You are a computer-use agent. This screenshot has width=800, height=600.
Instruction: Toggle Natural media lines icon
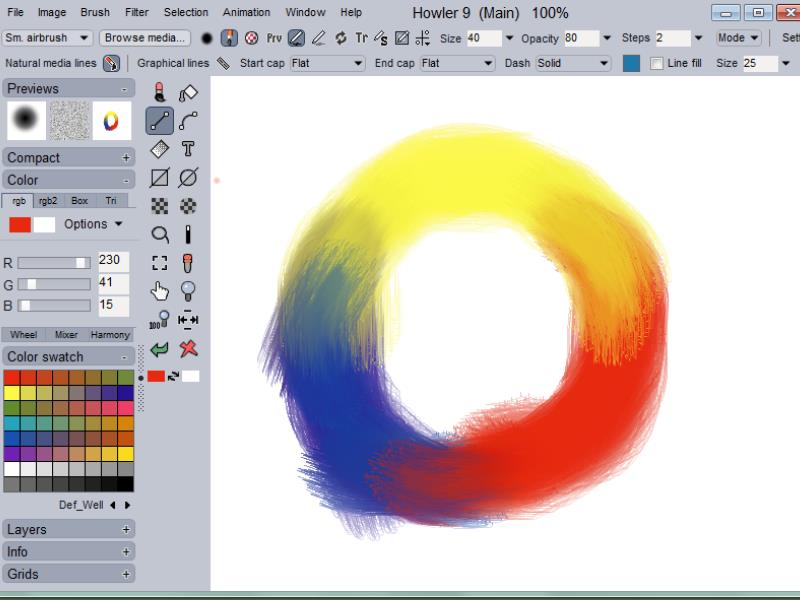coord(111,63)
